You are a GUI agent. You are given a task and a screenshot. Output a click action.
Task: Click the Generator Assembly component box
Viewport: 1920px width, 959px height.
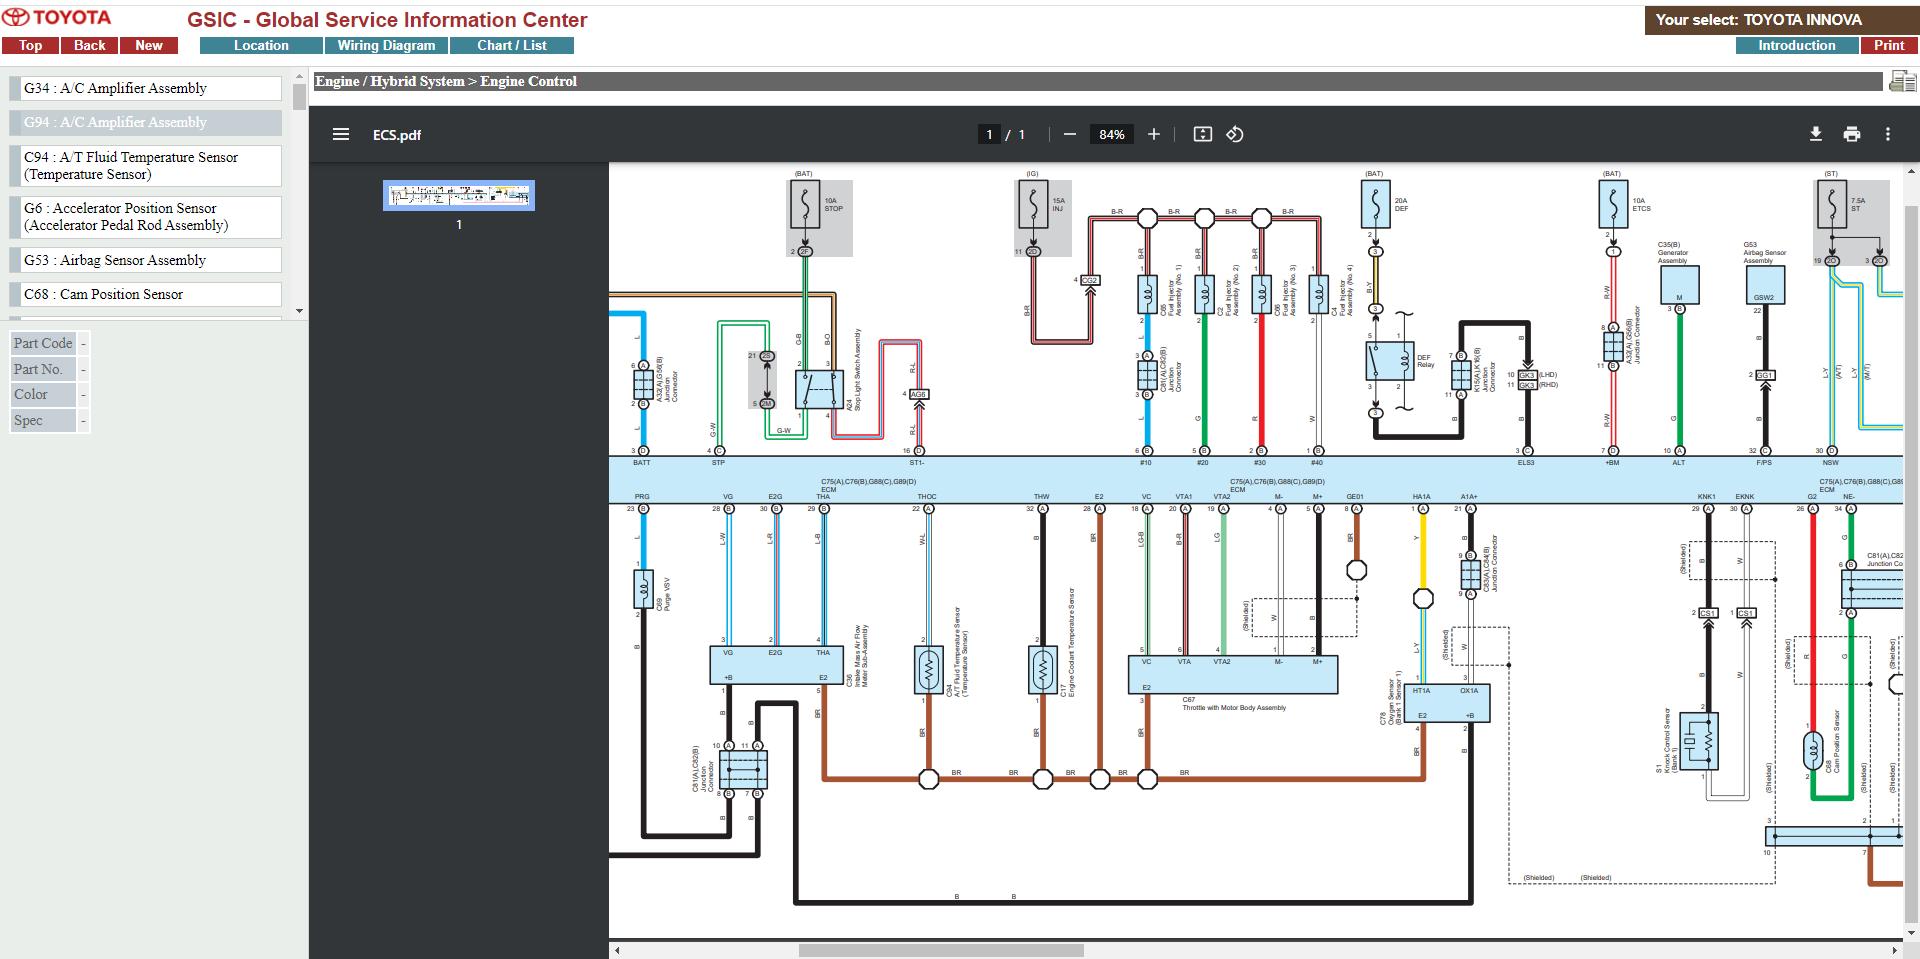1679,286
